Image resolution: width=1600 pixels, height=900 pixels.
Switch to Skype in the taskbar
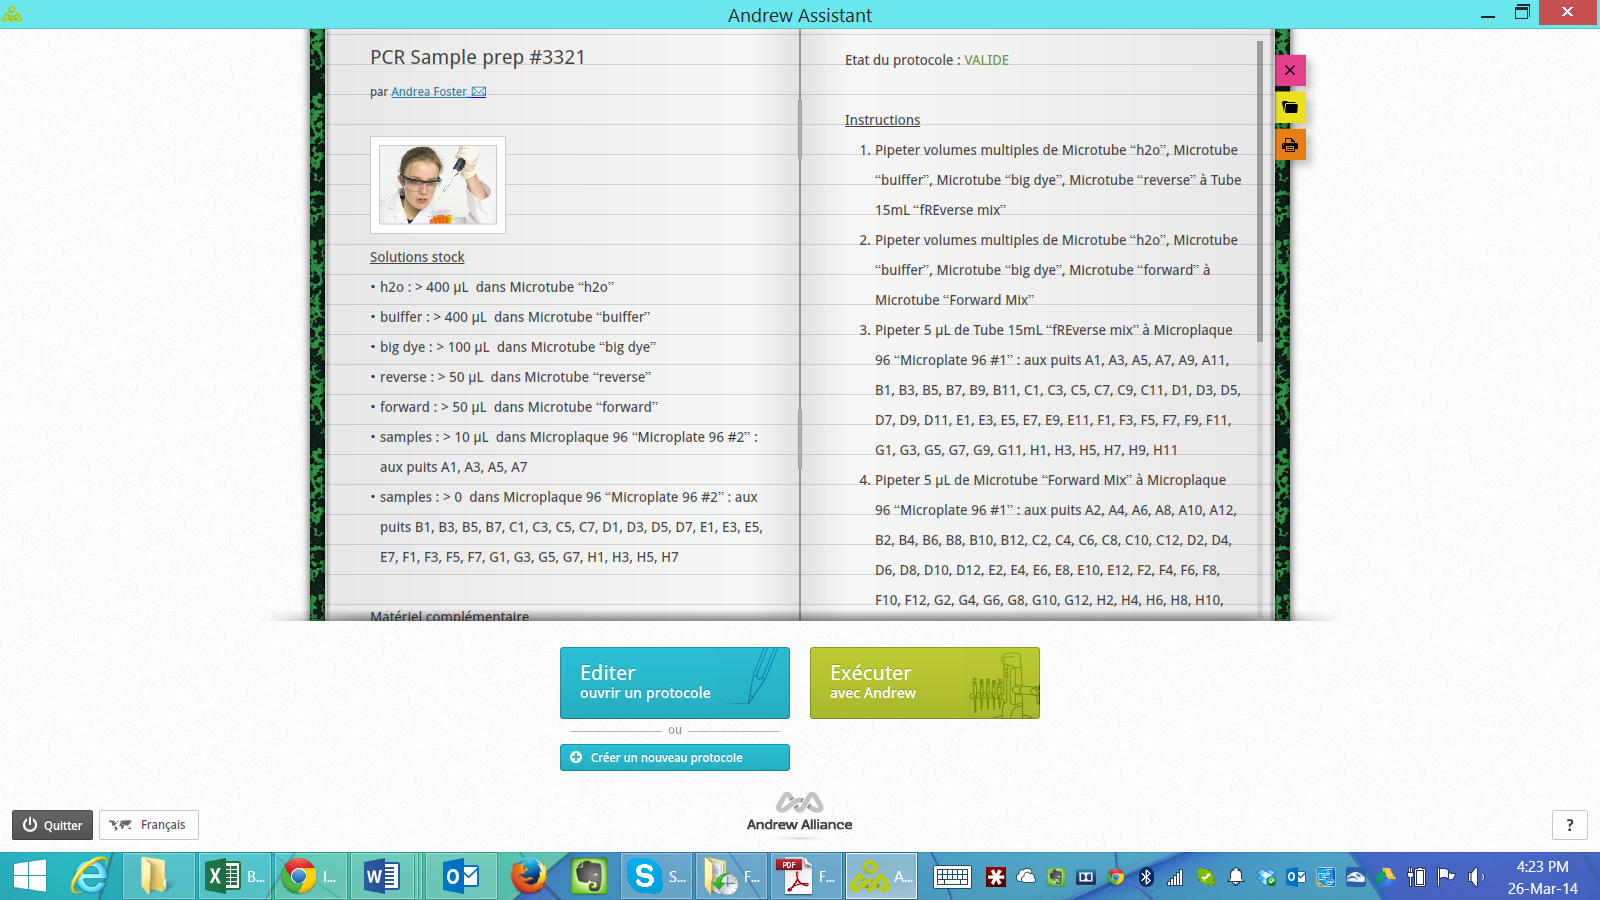point(657,877)
